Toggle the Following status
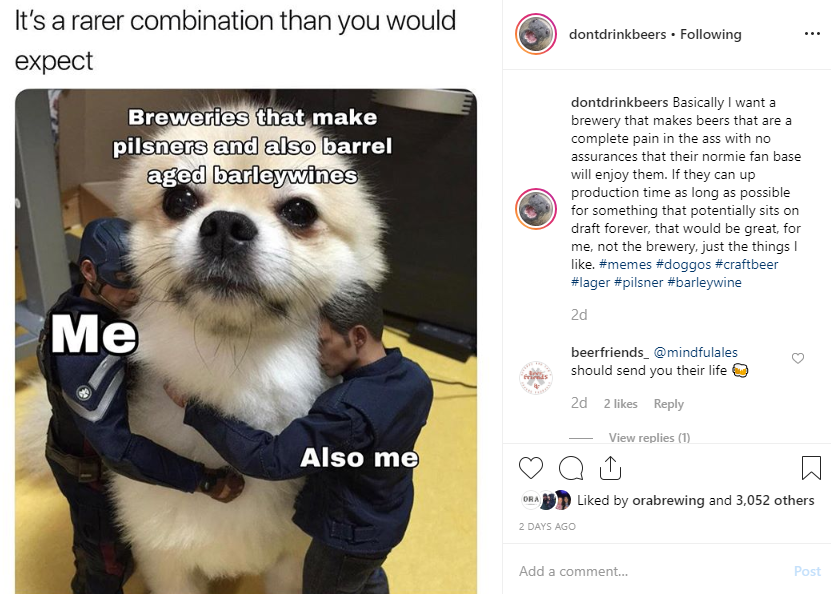The image size is (831, 594). point(711,34)
